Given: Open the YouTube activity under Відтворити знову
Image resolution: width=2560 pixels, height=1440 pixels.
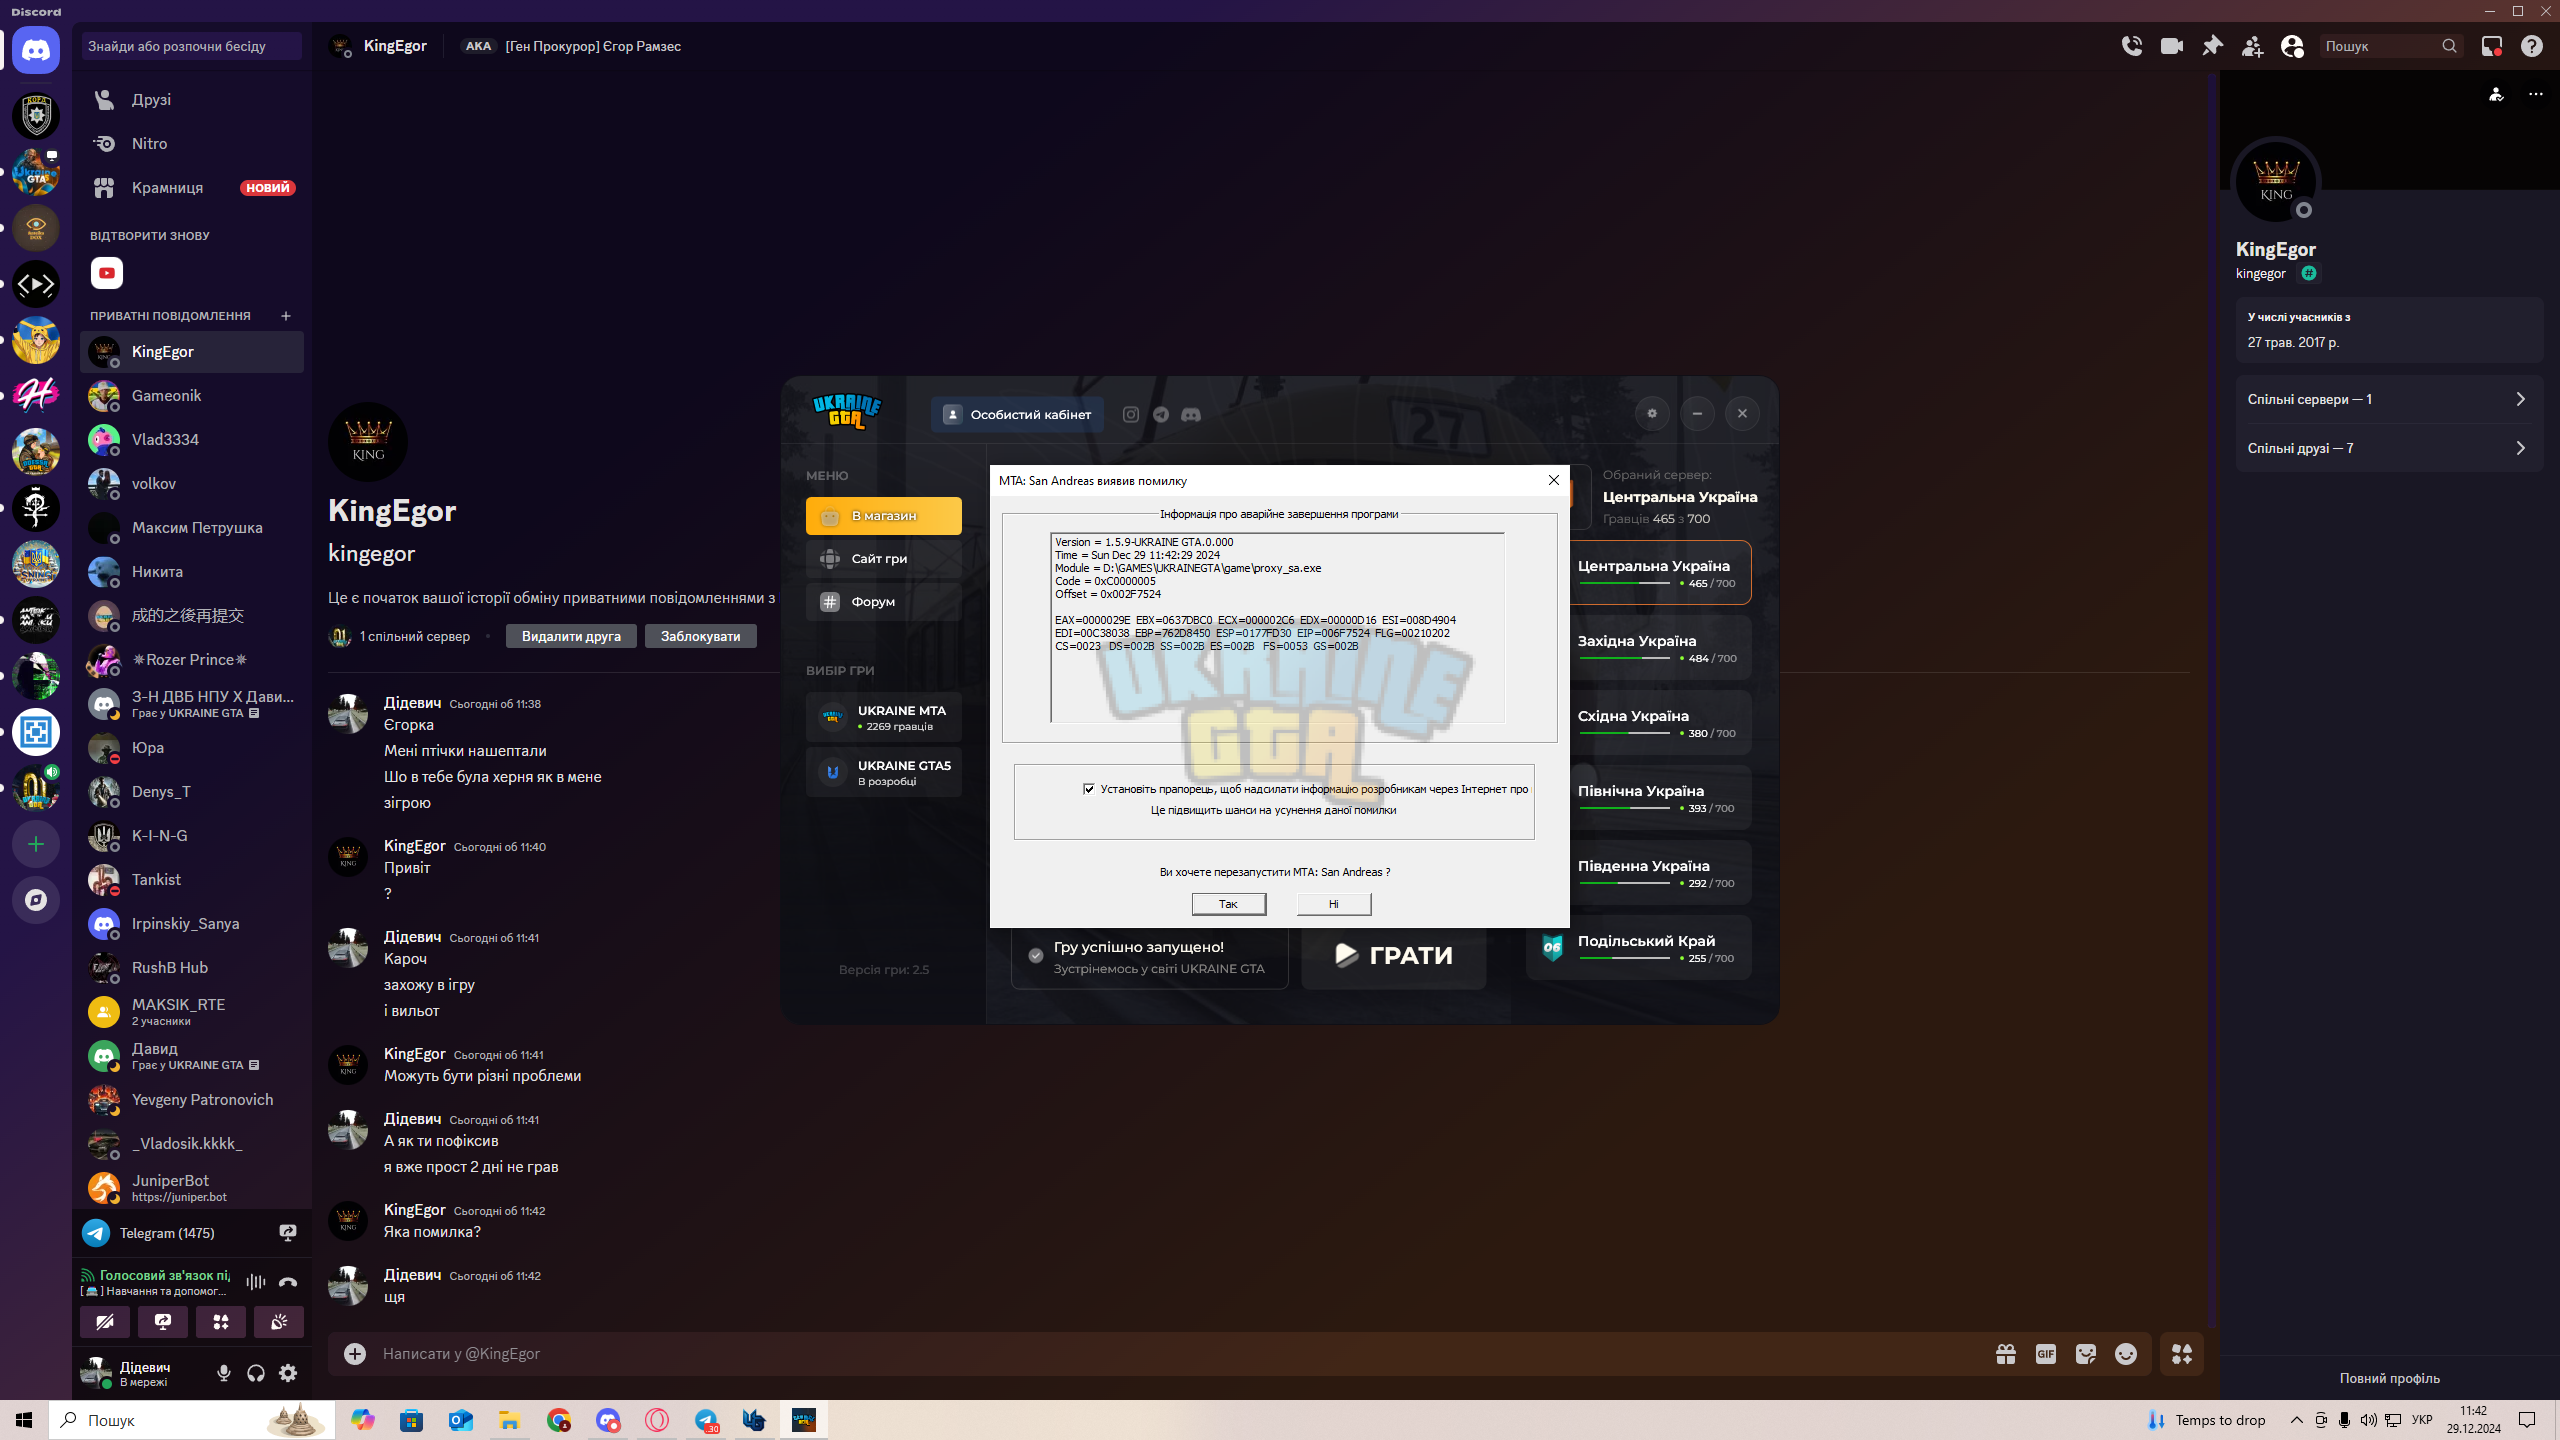Looking at the screenshot, I should 107,273.
